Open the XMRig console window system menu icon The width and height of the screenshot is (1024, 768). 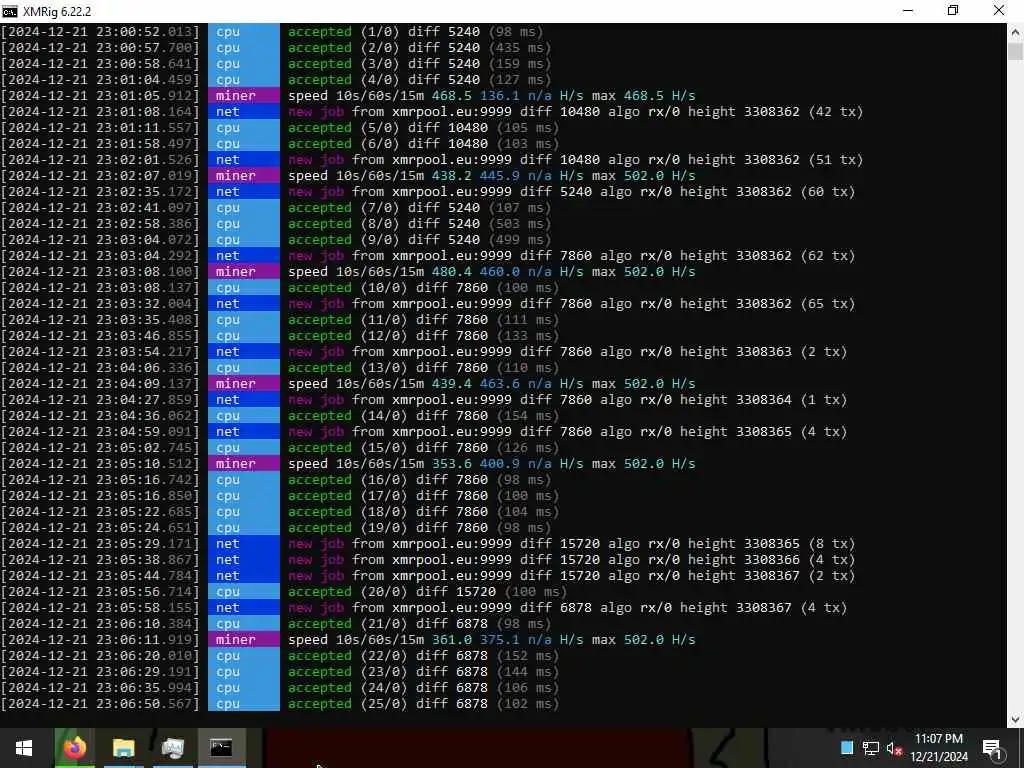10,11
